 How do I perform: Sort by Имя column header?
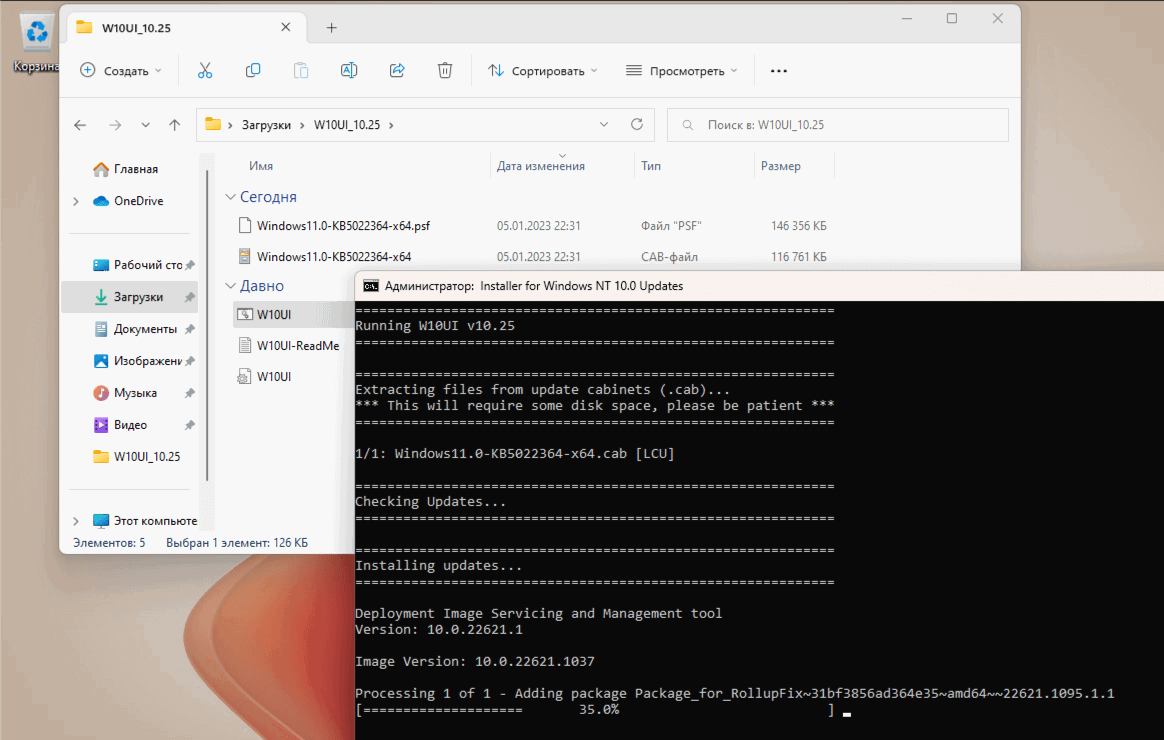261,166
